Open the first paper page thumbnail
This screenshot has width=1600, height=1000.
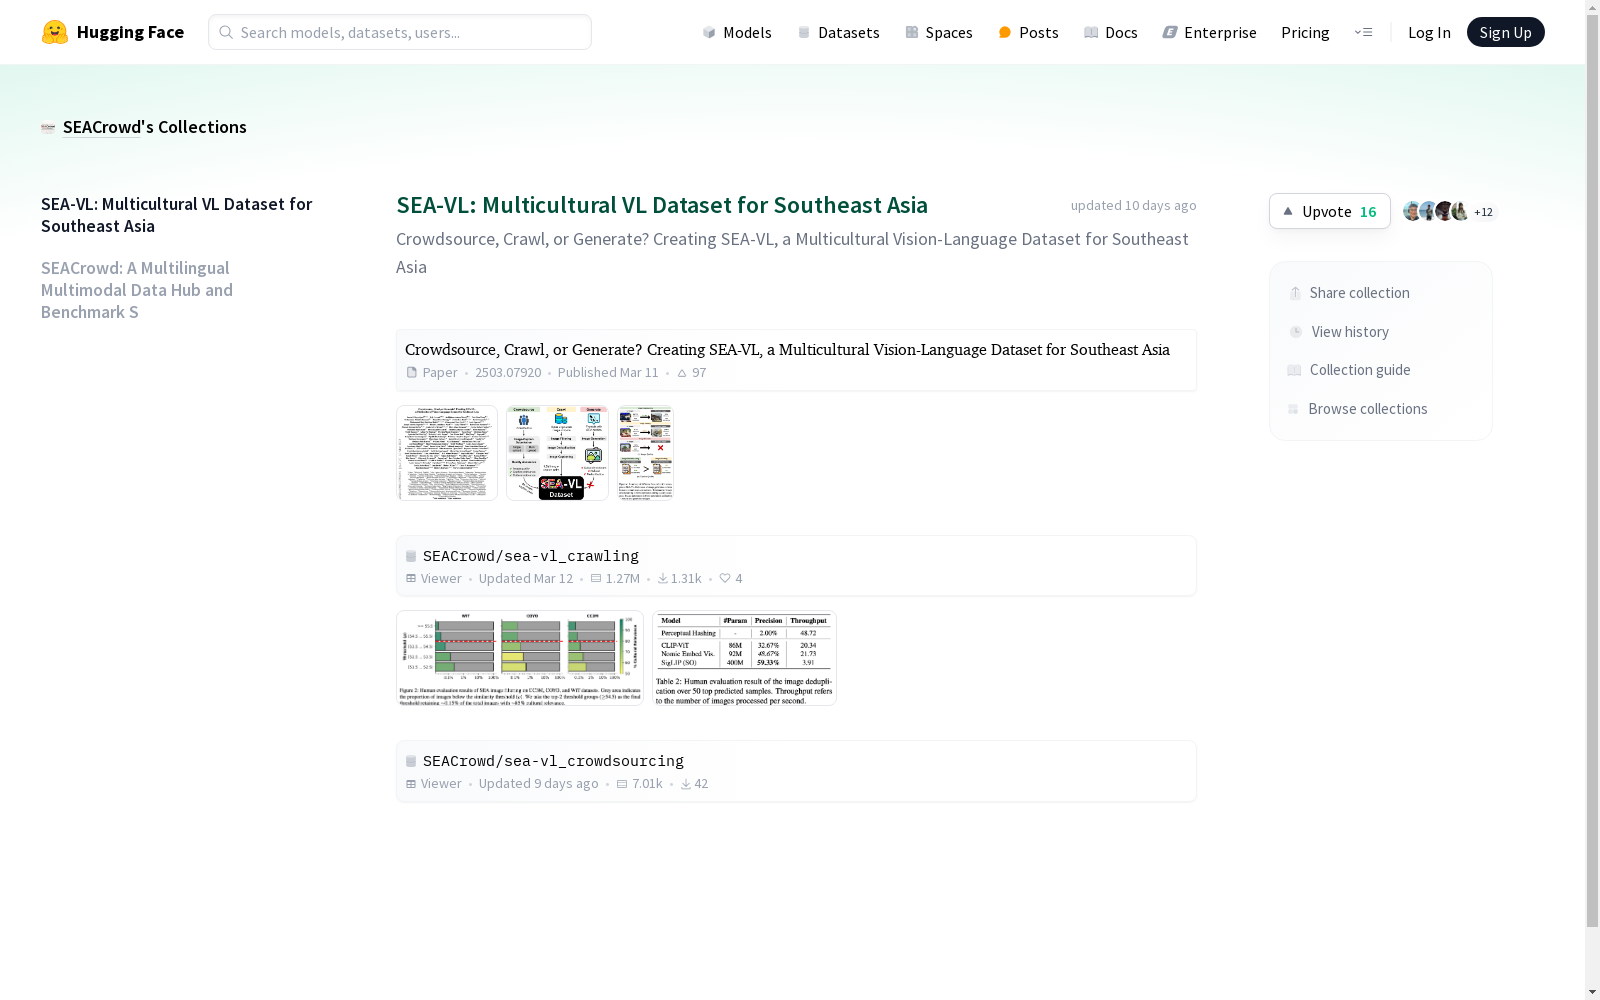pyautogui.click(x=447, y=453)
